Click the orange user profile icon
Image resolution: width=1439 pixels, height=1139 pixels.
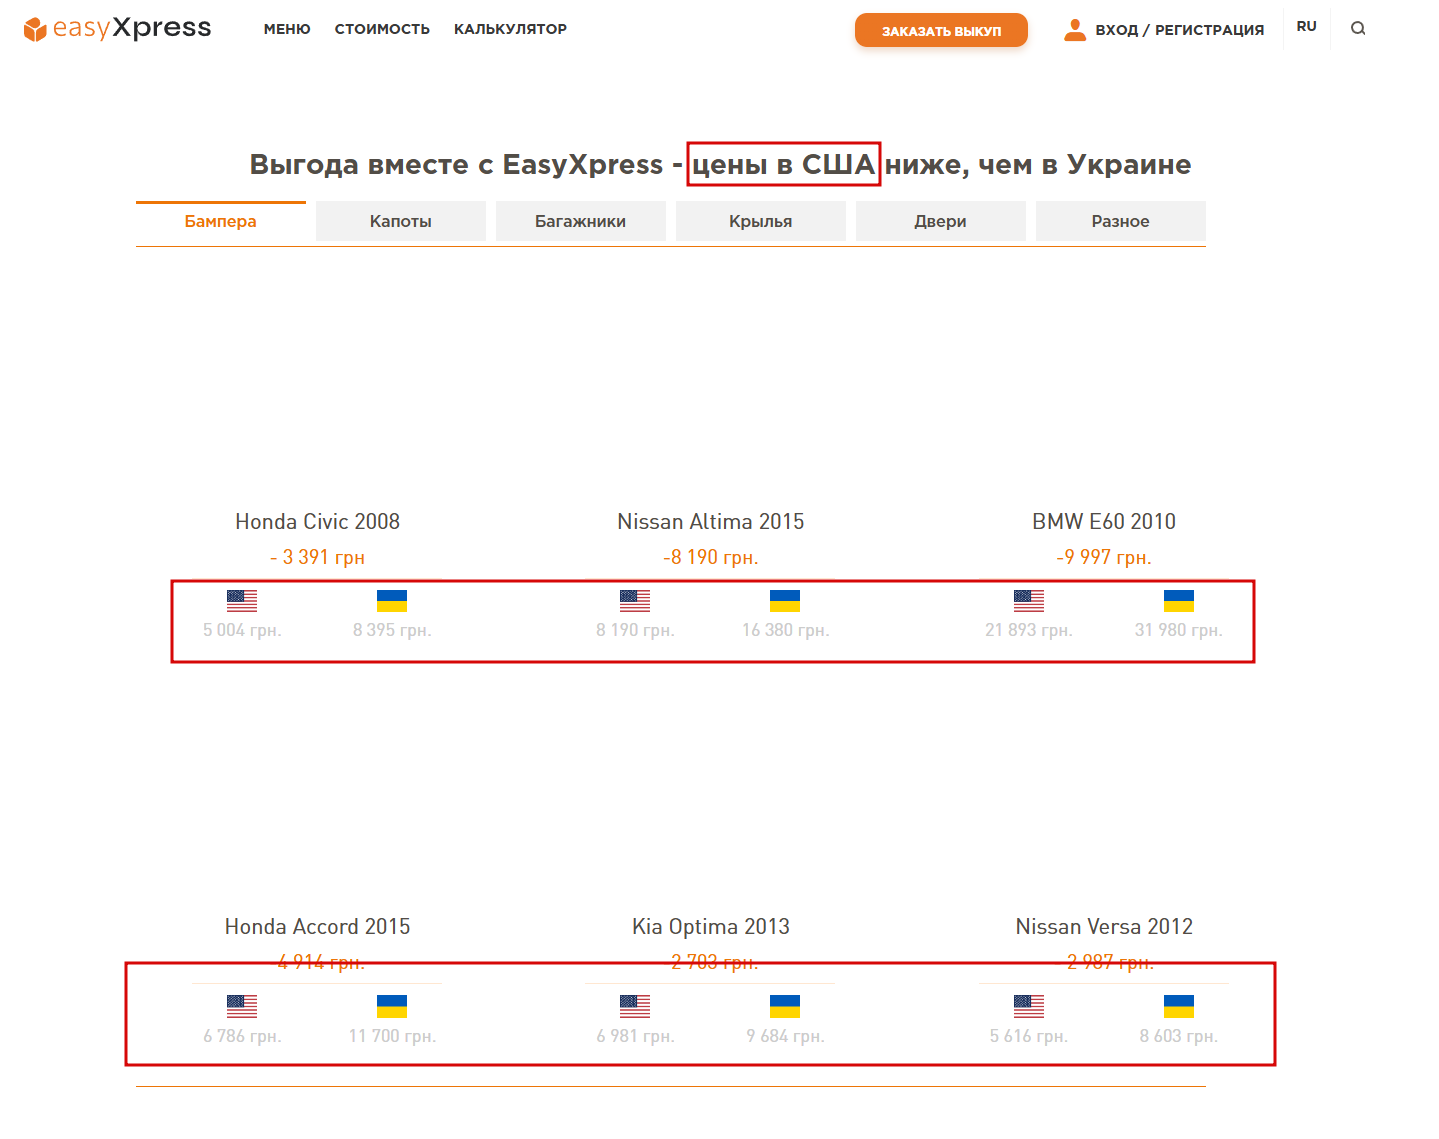pos(1075,30)
